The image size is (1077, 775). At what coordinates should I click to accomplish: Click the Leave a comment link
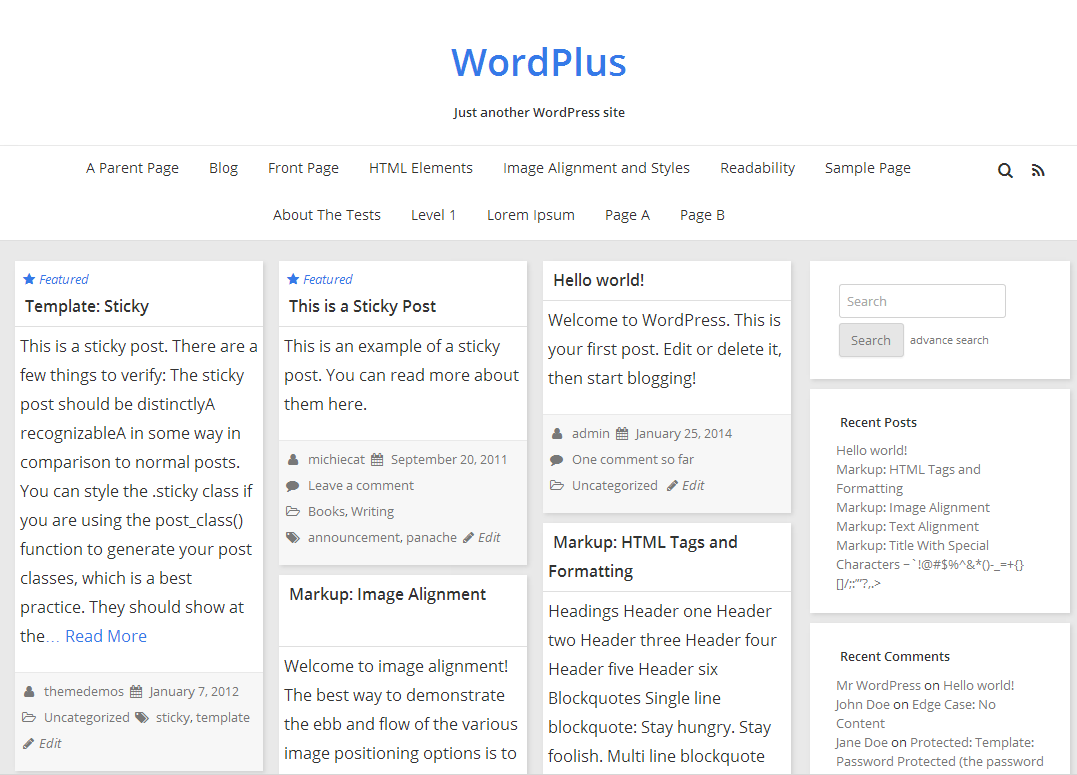361,485
